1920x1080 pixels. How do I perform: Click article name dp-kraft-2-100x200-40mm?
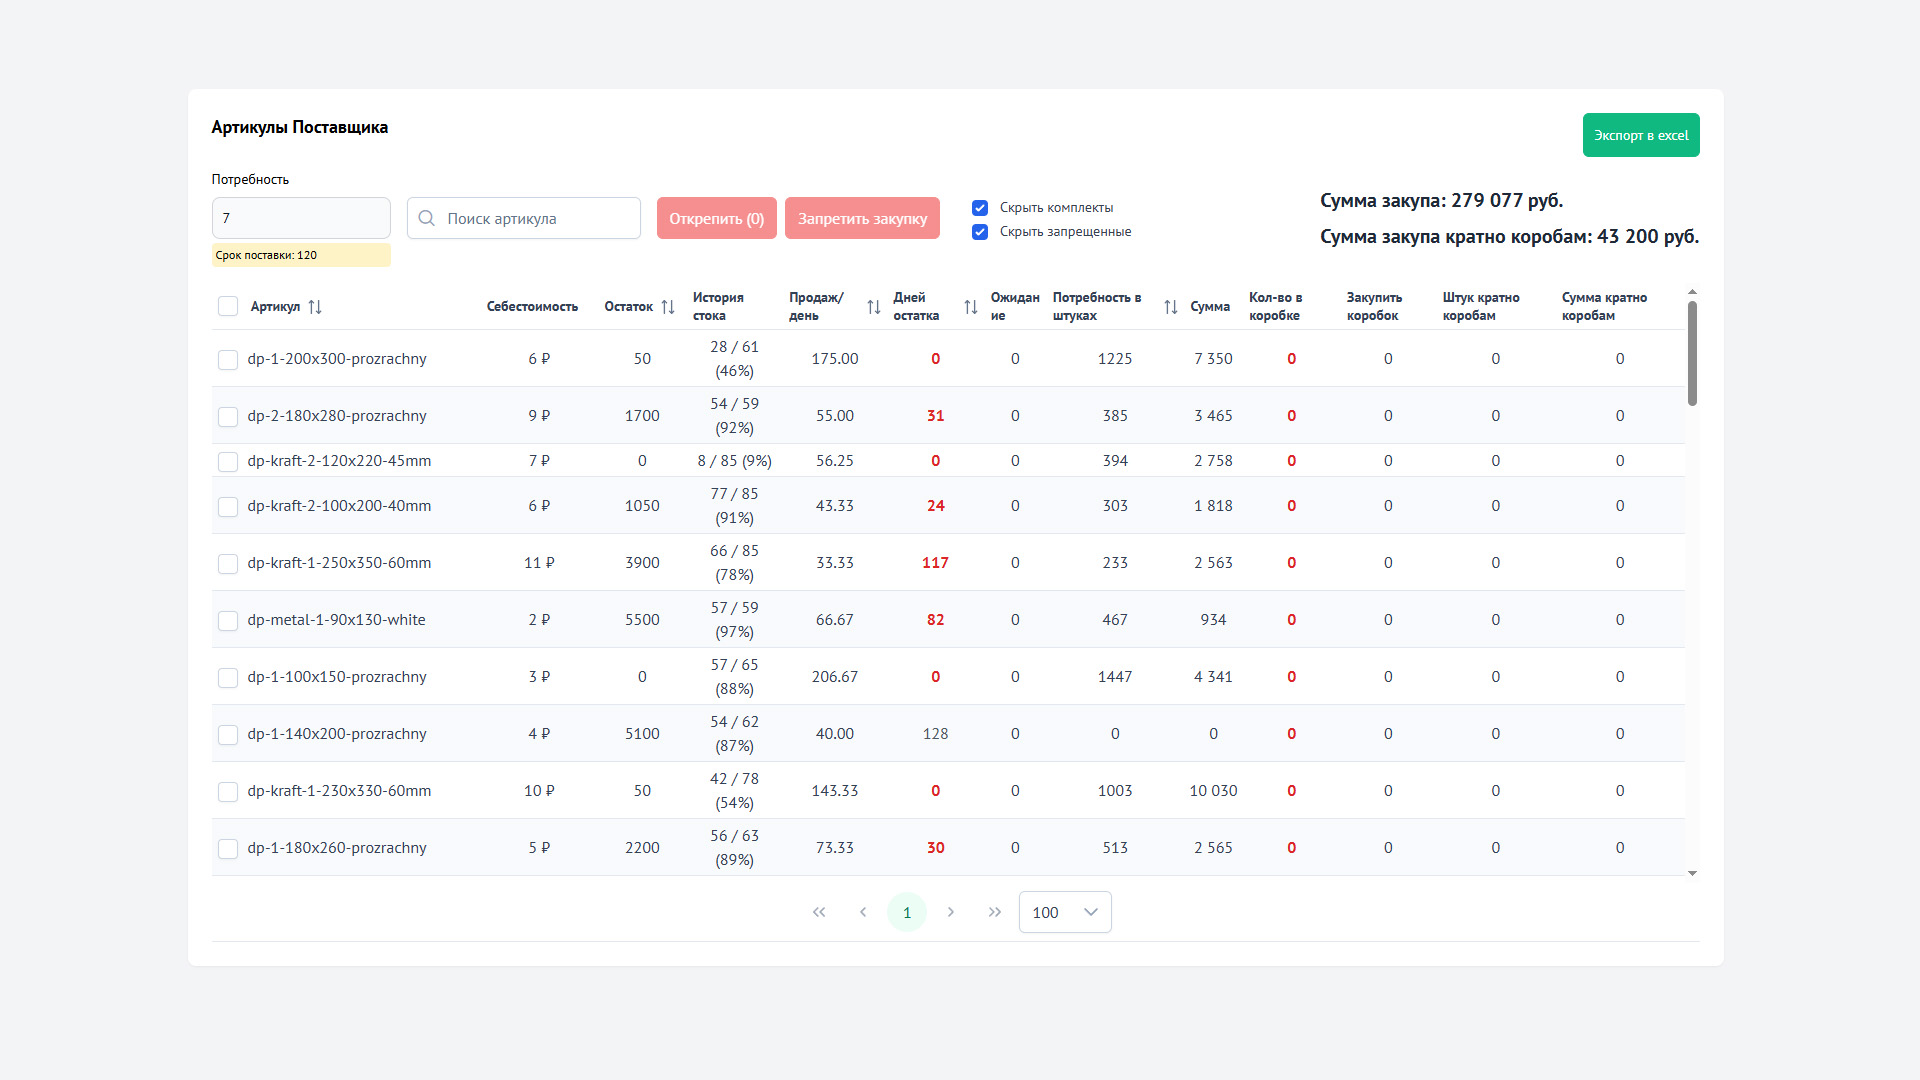339,506
